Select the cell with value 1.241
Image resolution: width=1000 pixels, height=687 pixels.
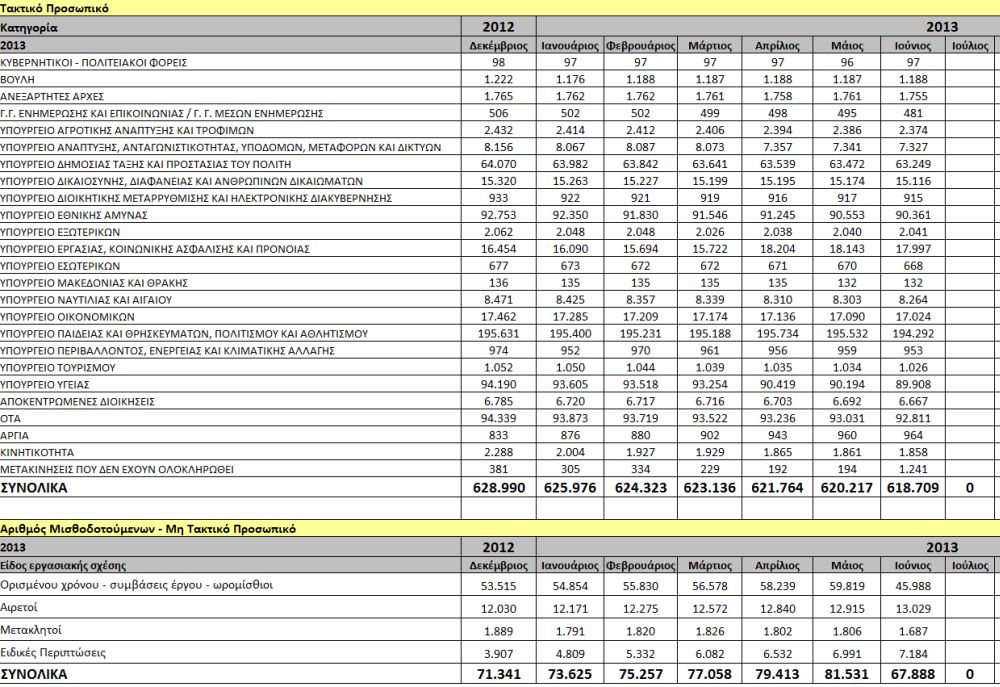pyautogui.click(x=912, y=470)
